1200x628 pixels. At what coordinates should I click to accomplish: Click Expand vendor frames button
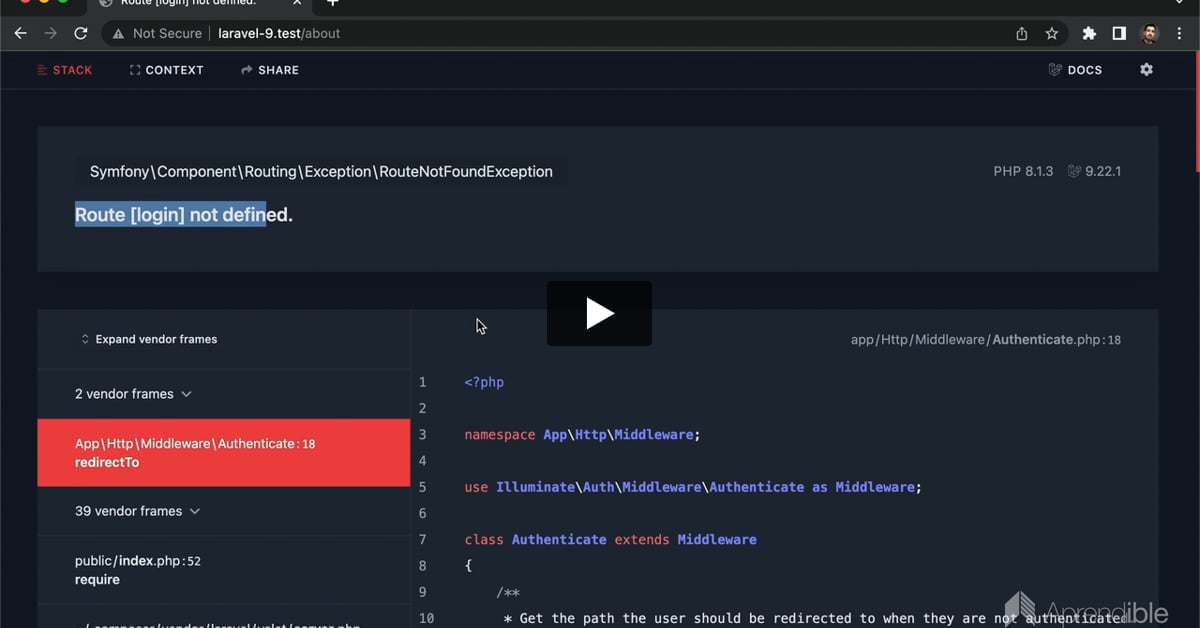click(x=148, y=339)
